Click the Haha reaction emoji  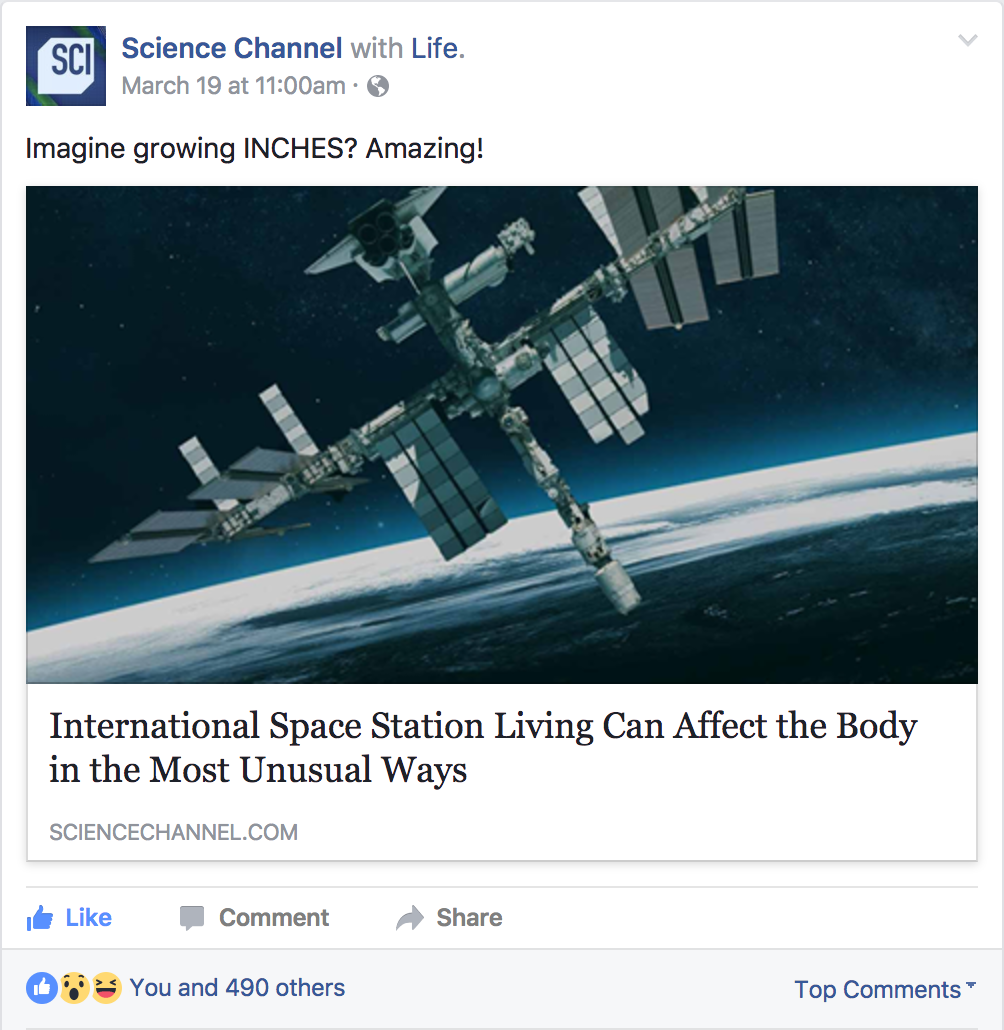[x=106, y=988]
